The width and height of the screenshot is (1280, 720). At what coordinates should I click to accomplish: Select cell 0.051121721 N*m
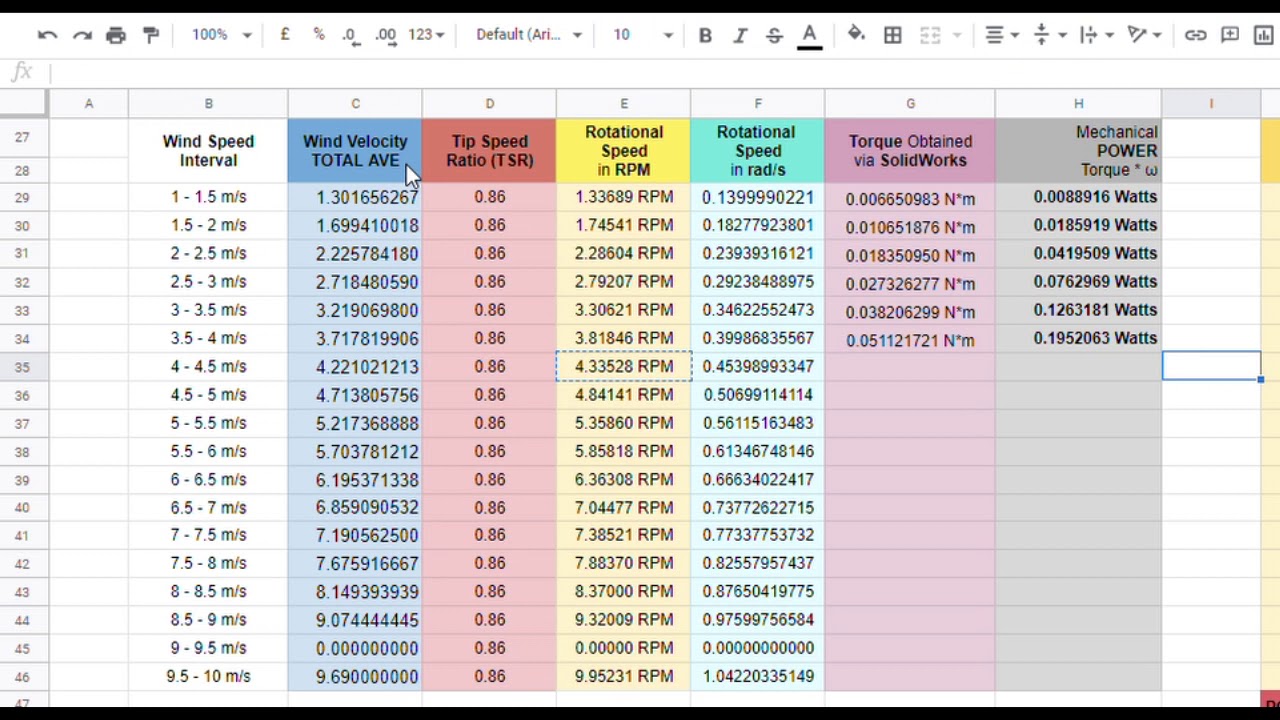point(910,339)
